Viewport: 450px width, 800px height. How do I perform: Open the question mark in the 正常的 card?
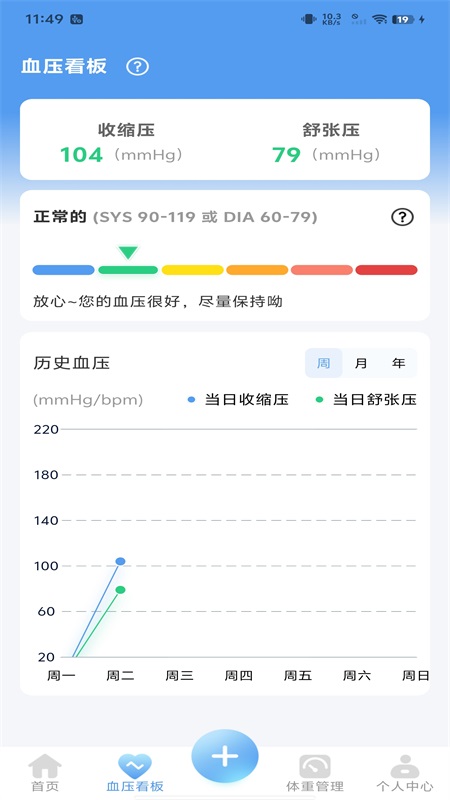point(402,217)
